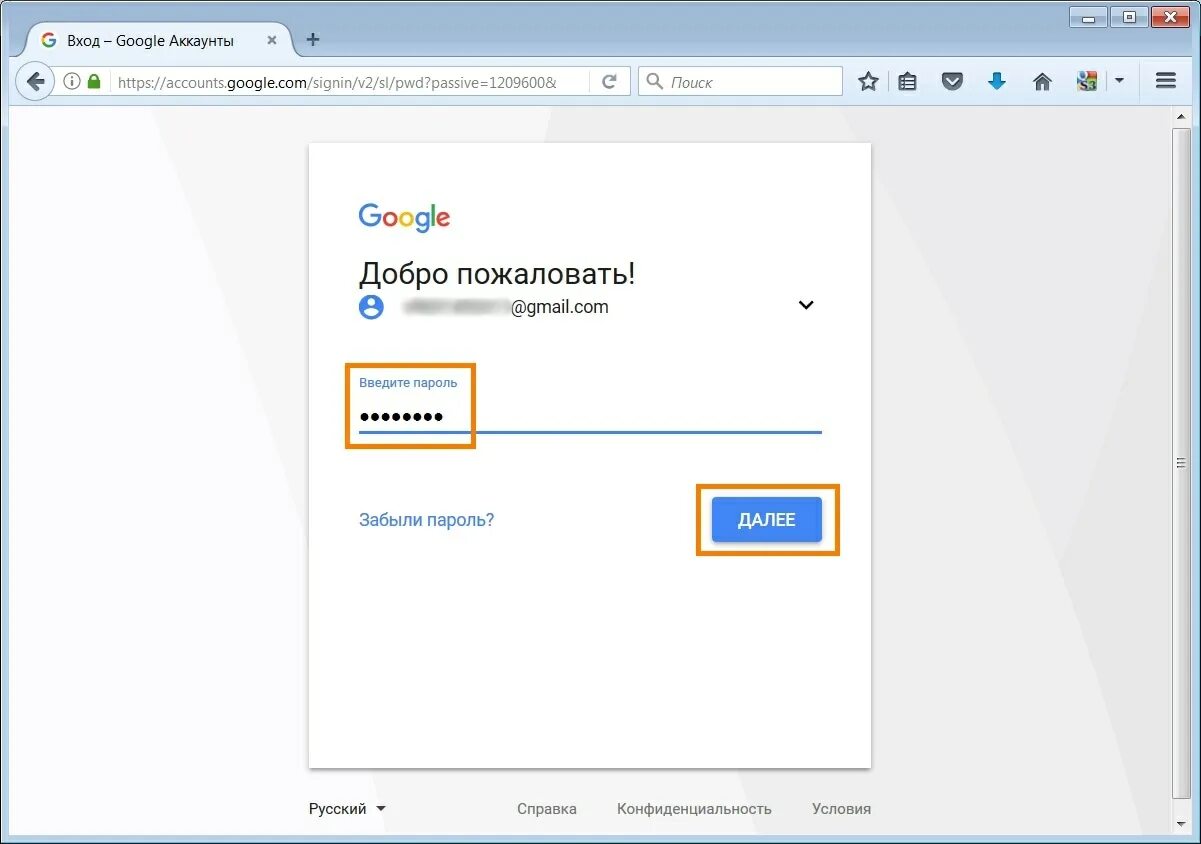Click the S3 extension icon in toolbar
This screenshot has width=1201, height=844.
[x=1087, y=82]
